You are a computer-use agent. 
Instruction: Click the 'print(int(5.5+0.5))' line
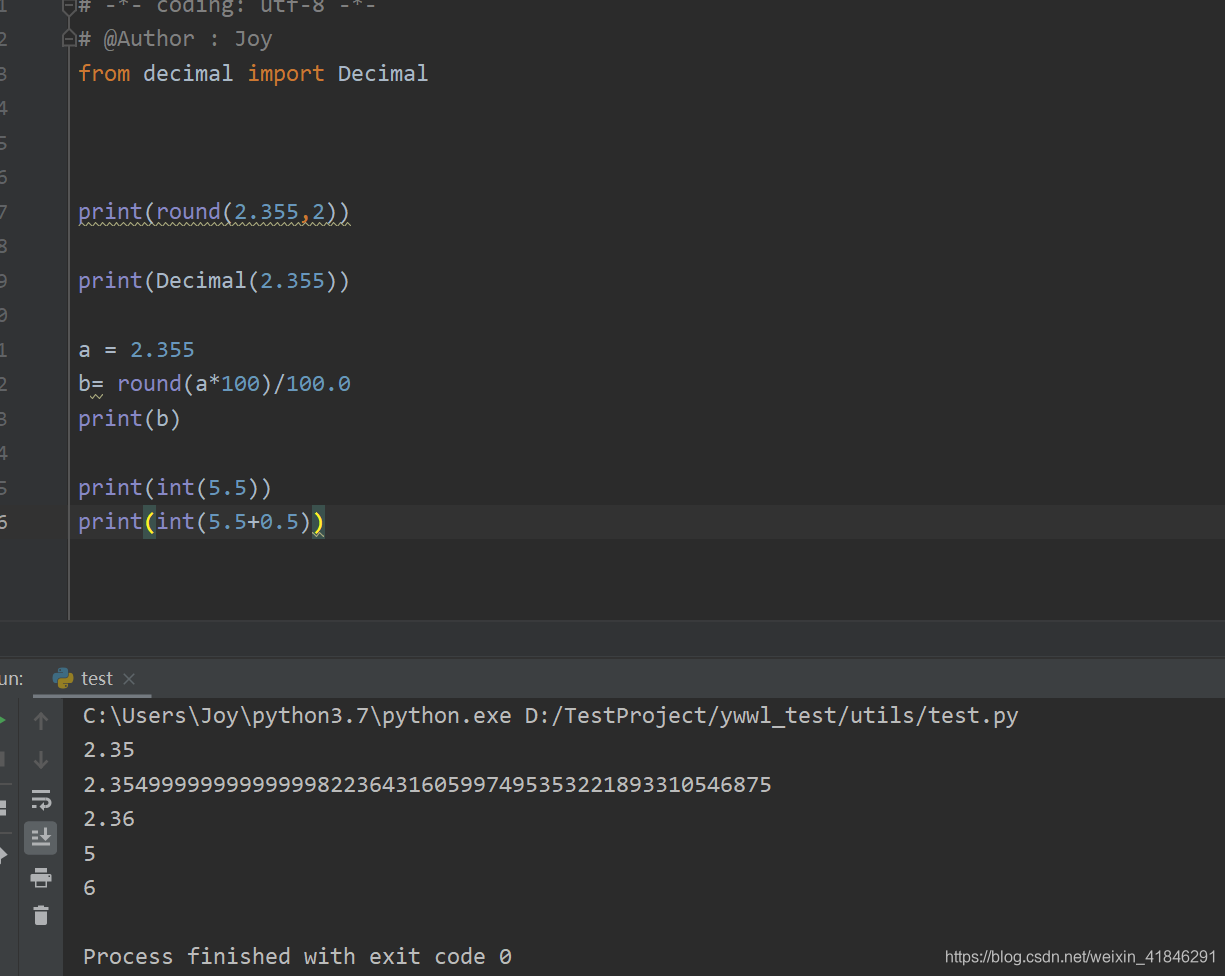pos(202,522)
